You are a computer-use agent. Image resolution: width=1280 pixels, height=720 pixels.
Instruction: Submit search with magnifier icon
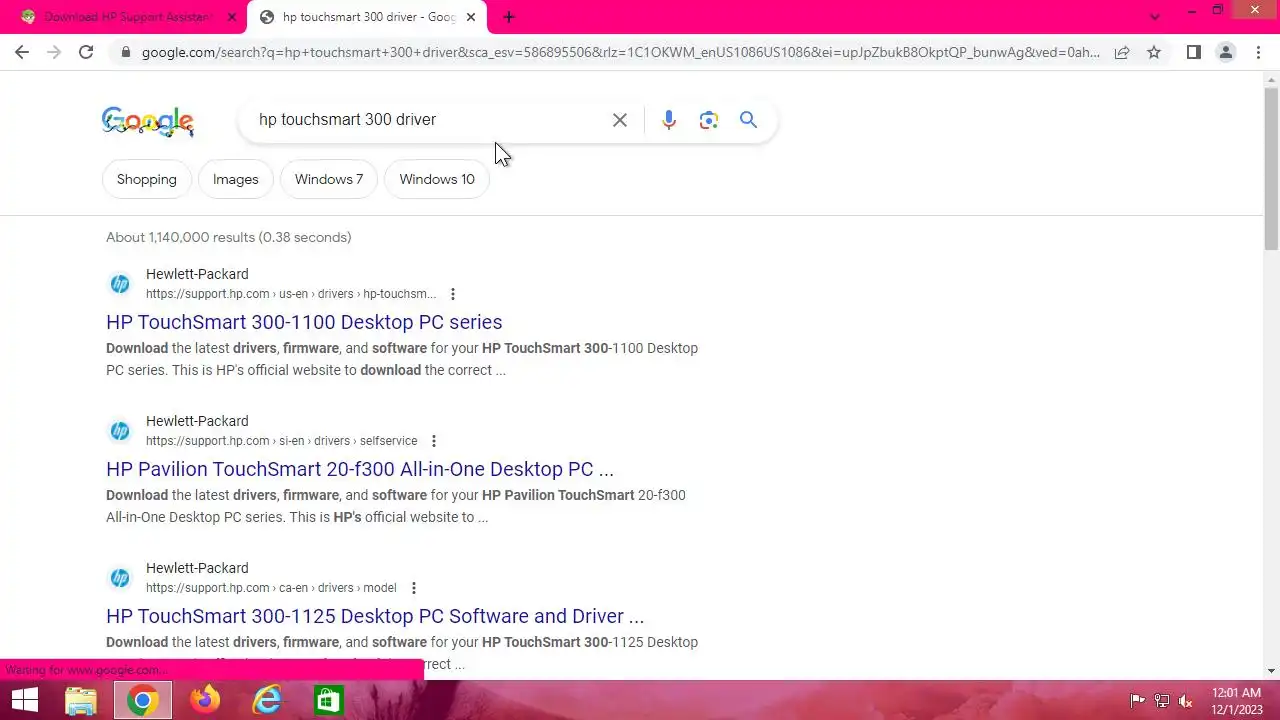(x=748, y=120)
